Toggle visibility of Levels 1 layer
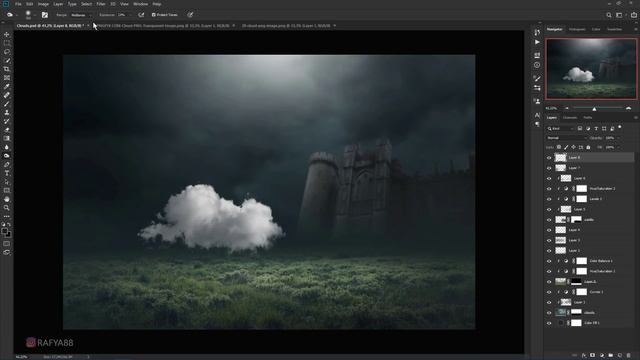The width and height of the screenshot is (640, 360). click(x=549, y=199)
